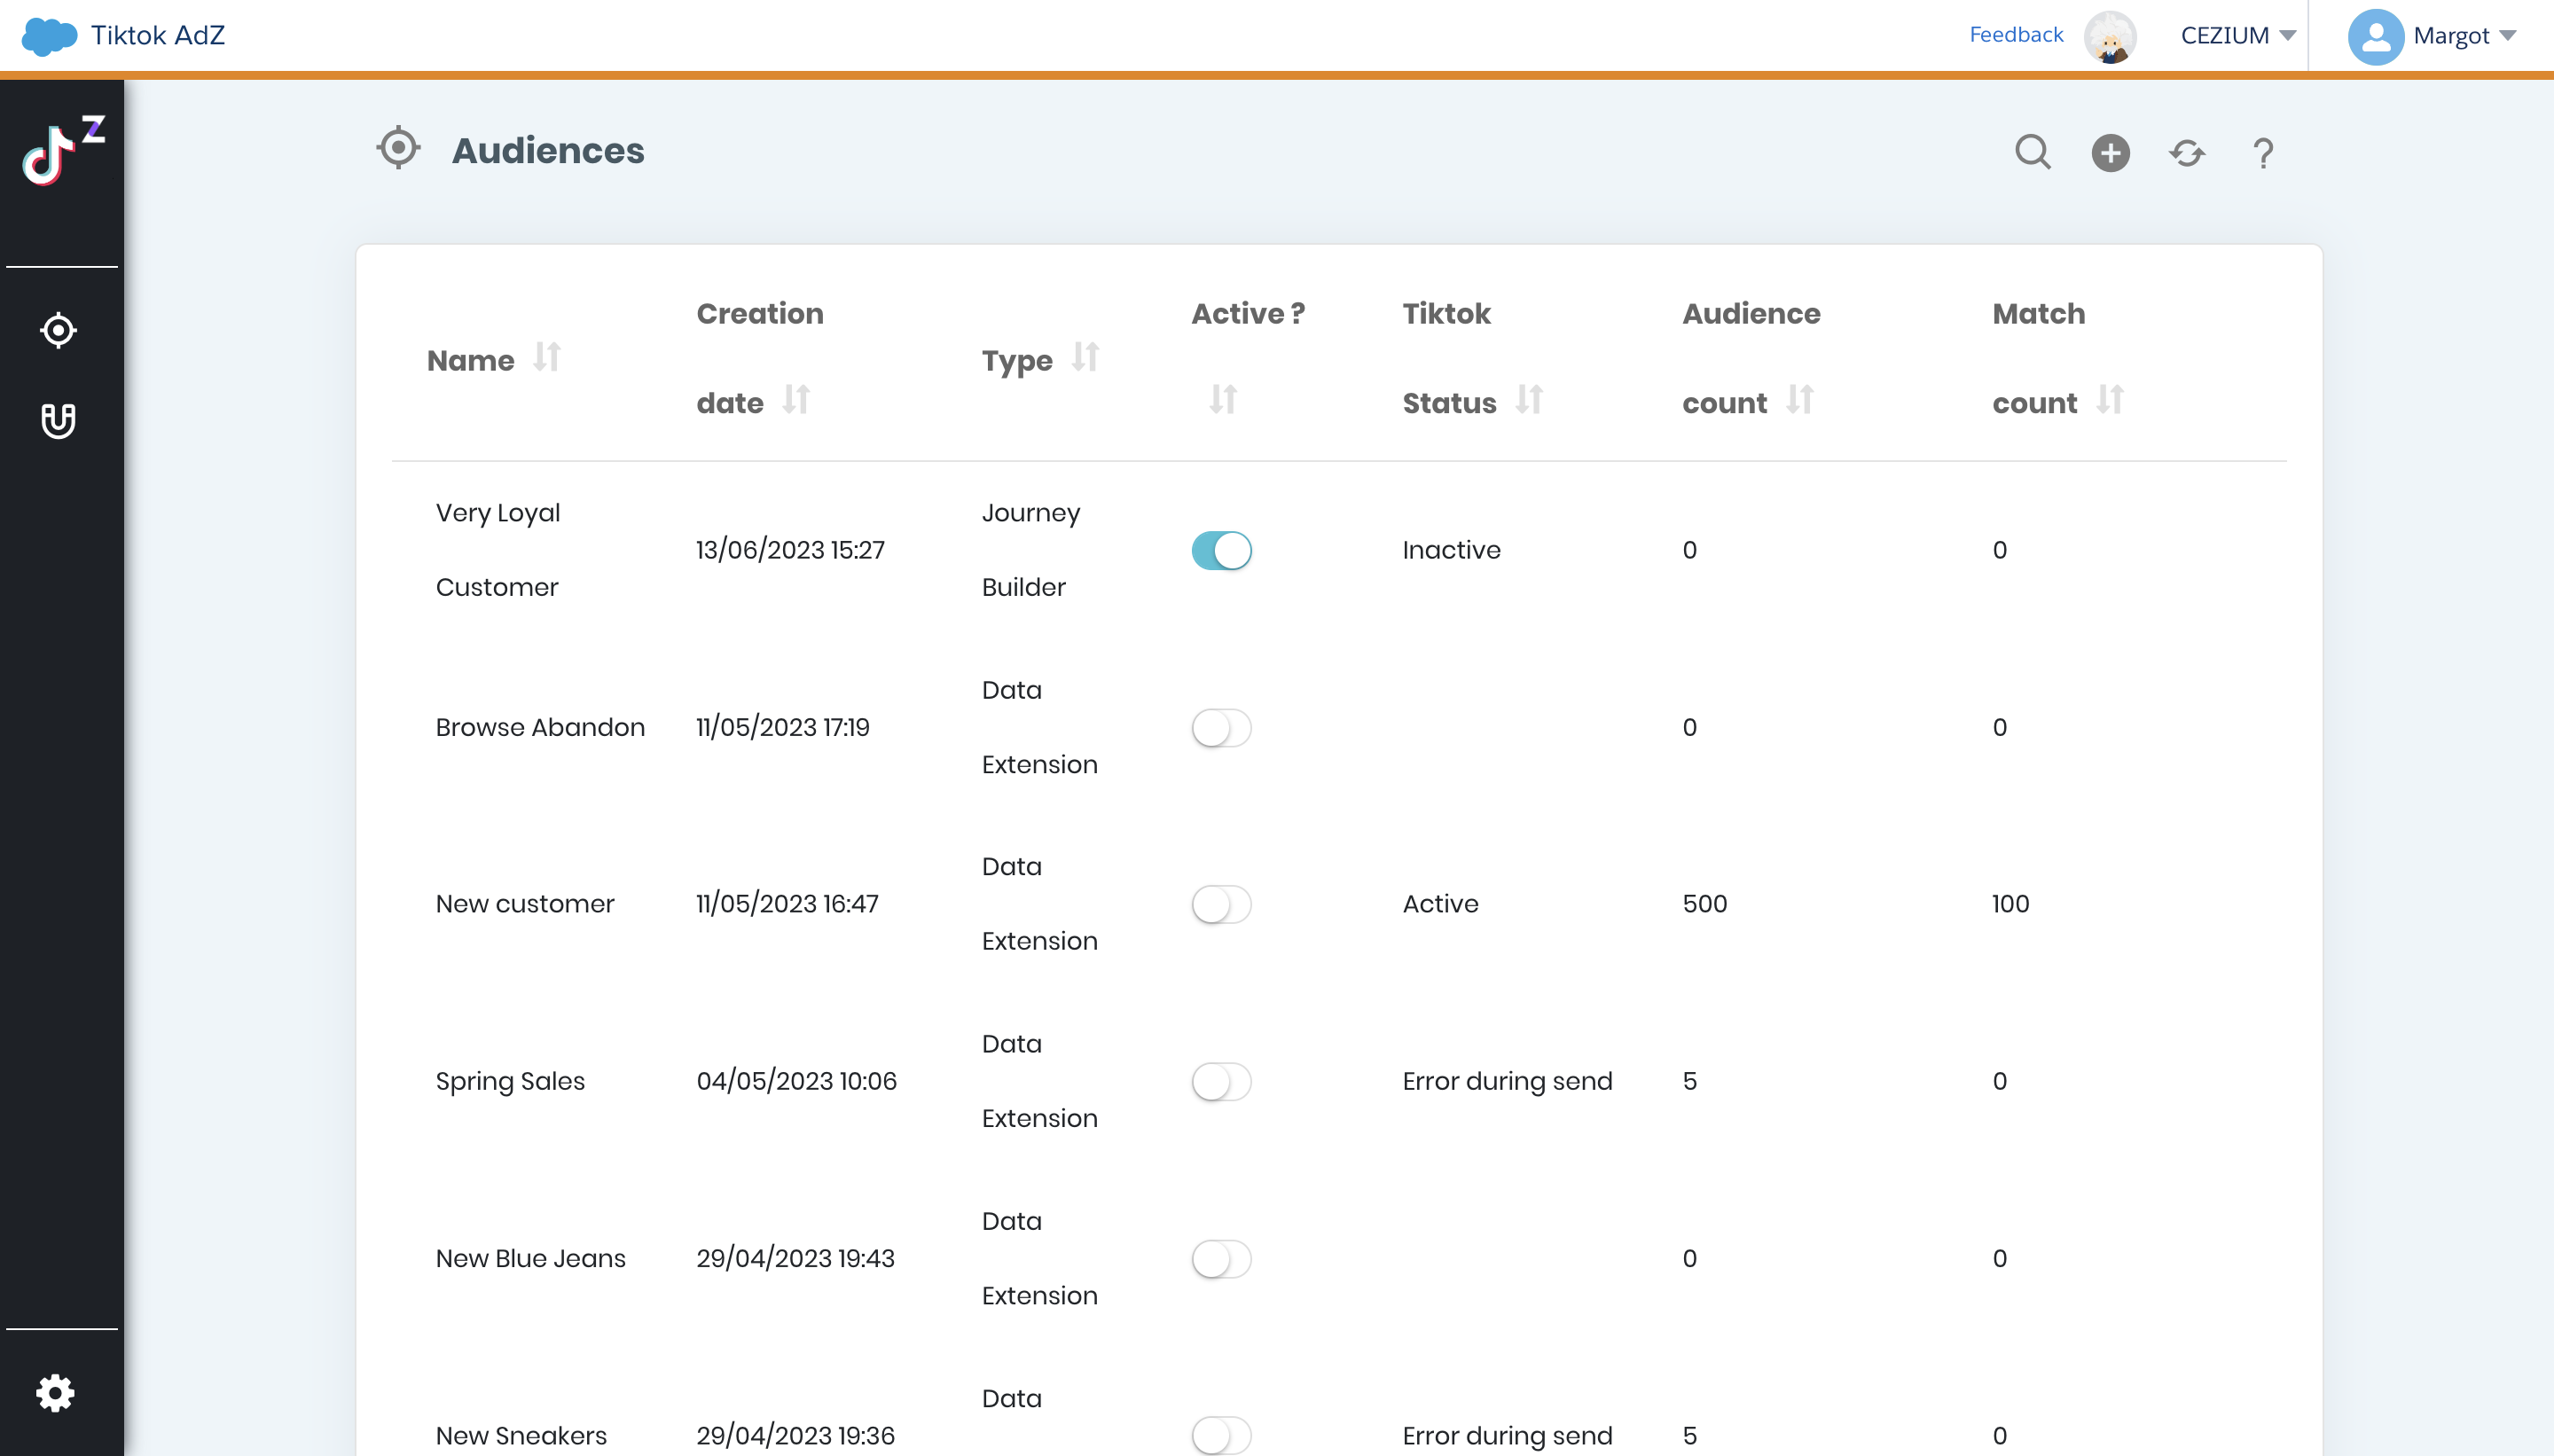Click the add new audience plus icon
Viewport: 2554px width, 1456px height.
(x=2111, y=153)
